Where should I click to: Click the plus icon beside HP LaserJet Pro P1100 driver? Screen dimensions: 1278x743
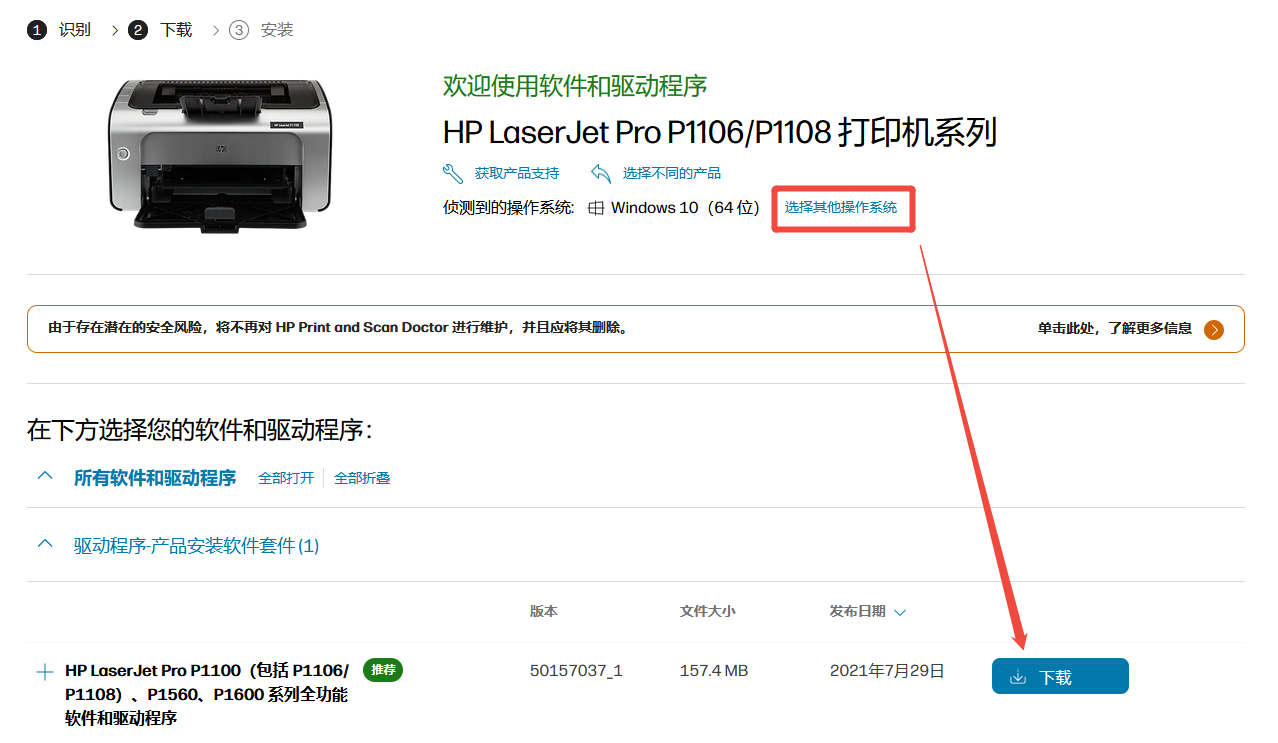click(x=44, y=672)
